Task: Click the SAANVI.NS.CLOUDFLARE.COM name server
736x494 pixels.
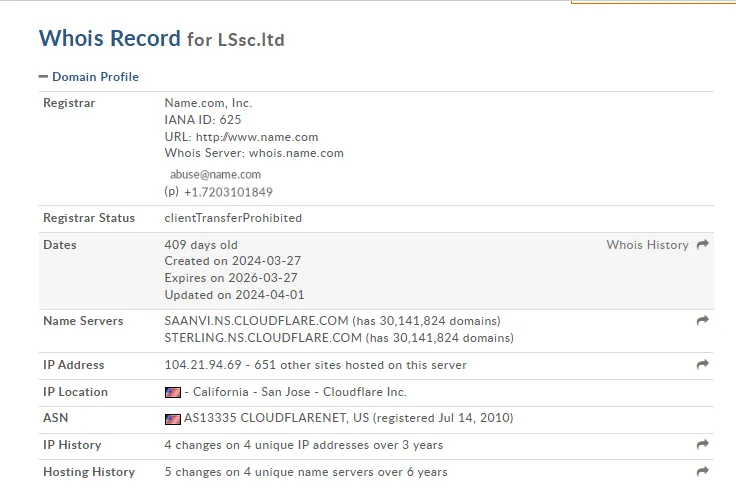Action: pos(257,321)
